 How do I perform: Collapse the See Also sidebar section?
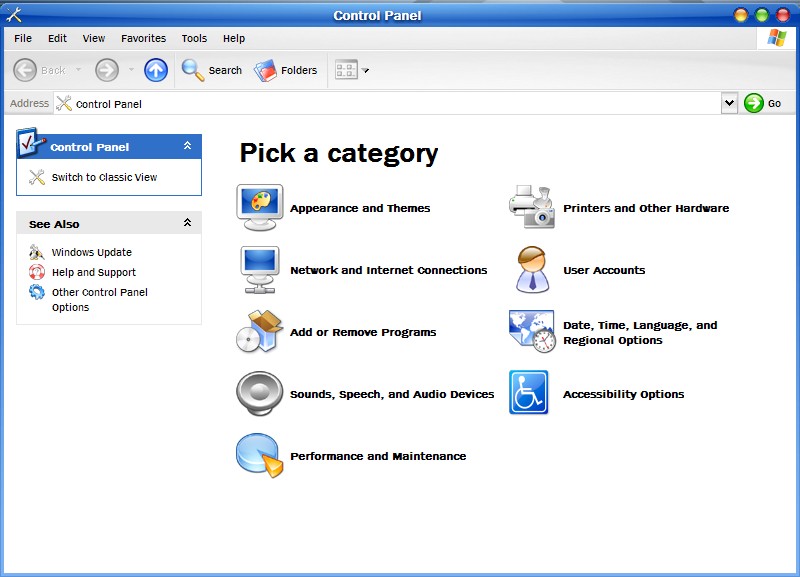(x=187, y=223)
